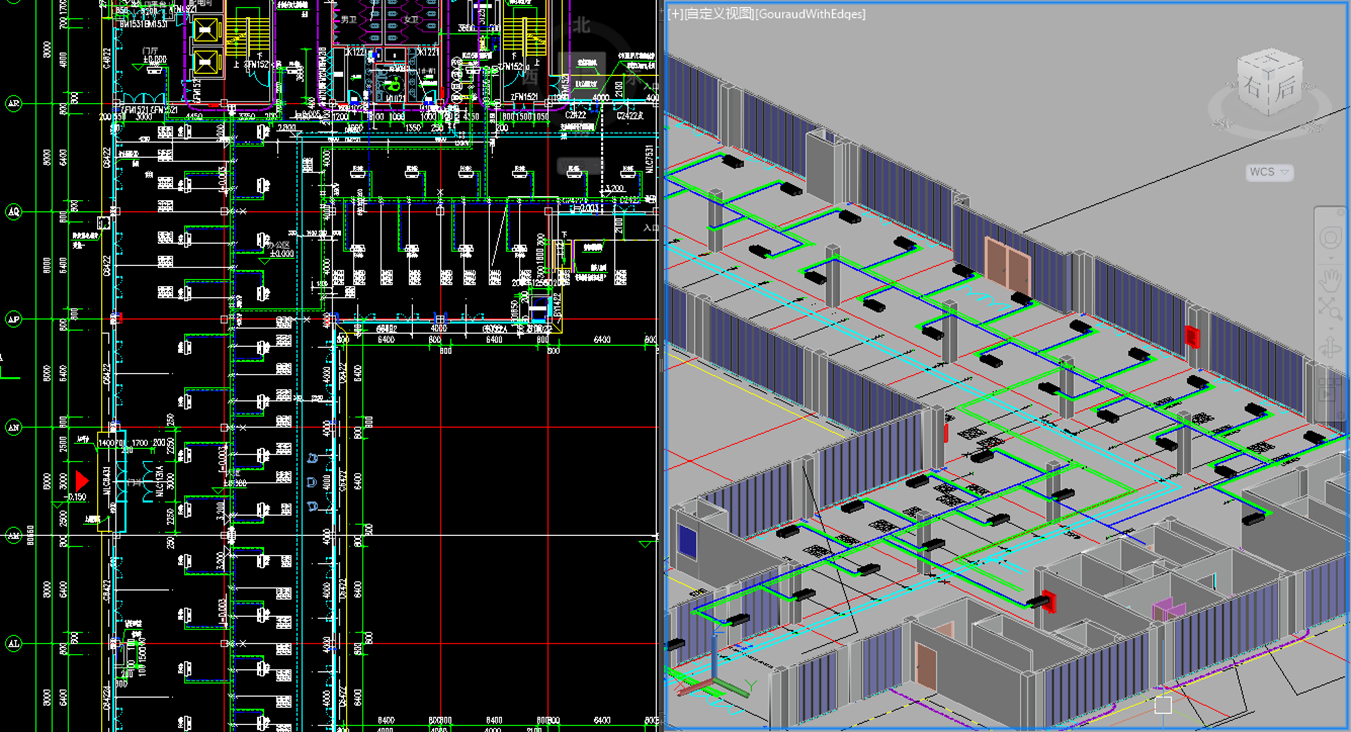Click the 后 face of the ViewCube
The image size is (1351, 732).
1285,86
